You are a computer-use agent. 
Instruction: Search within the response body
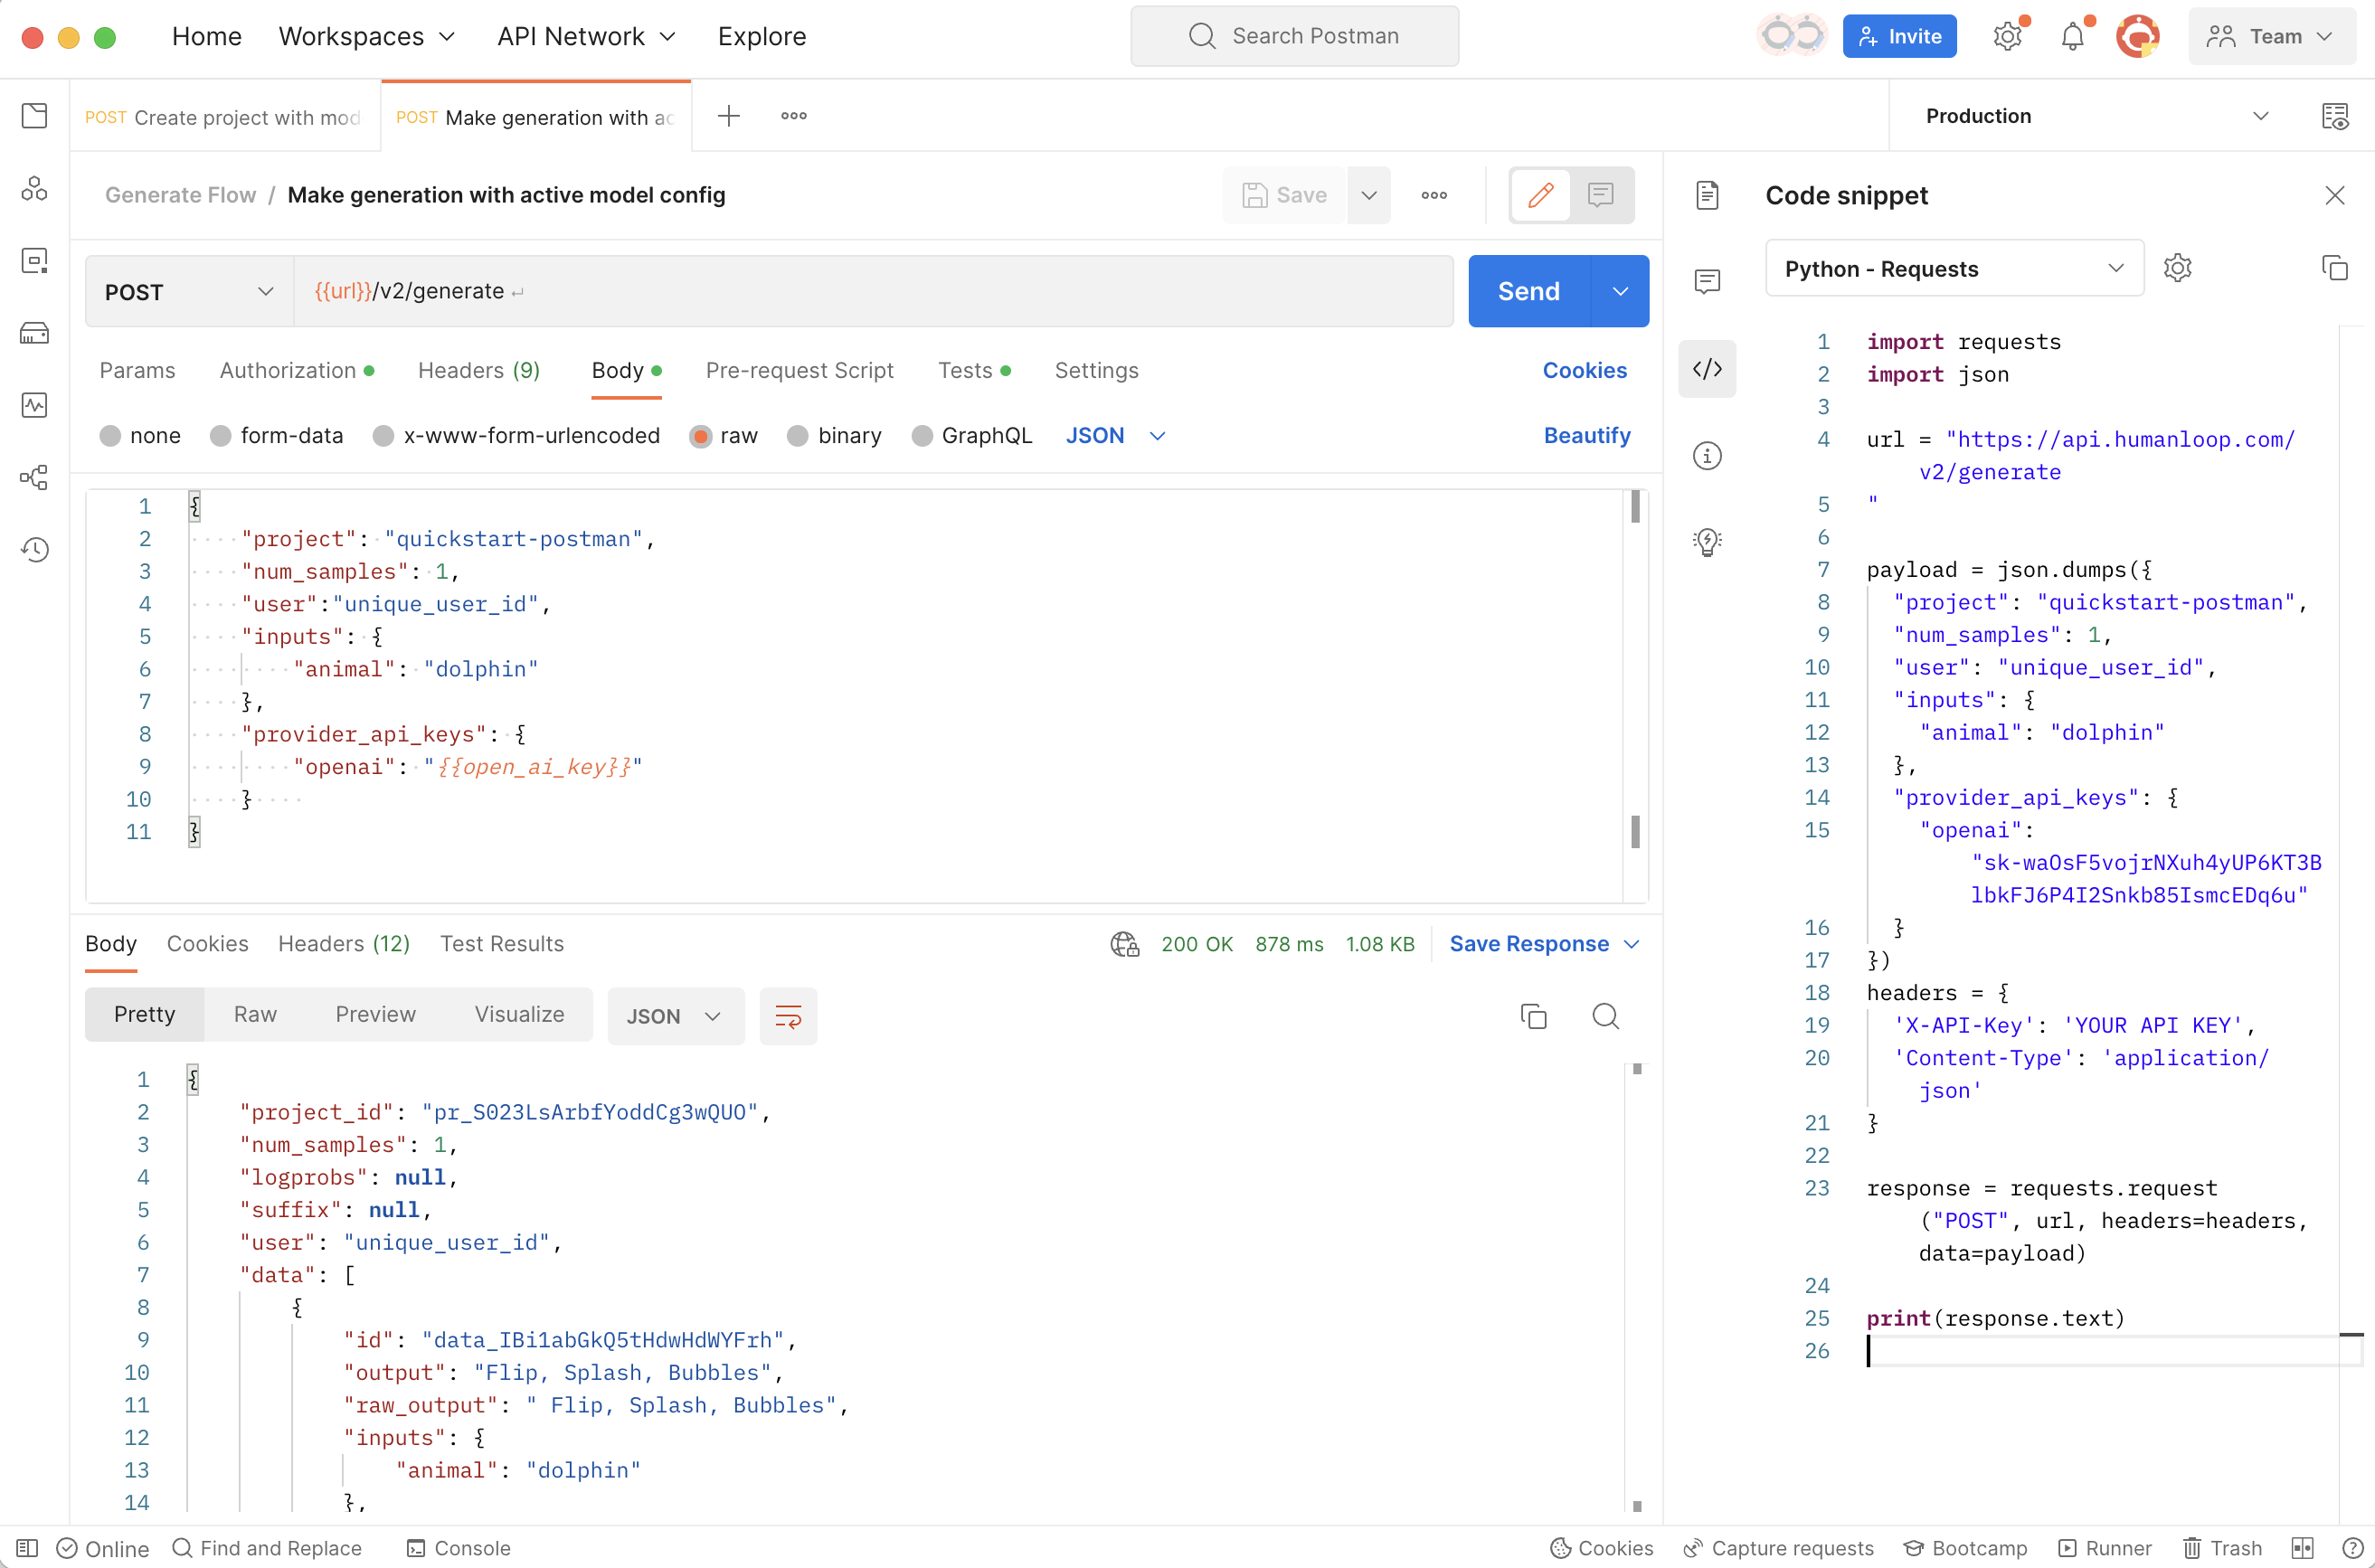click(x=1605, y=1016)
